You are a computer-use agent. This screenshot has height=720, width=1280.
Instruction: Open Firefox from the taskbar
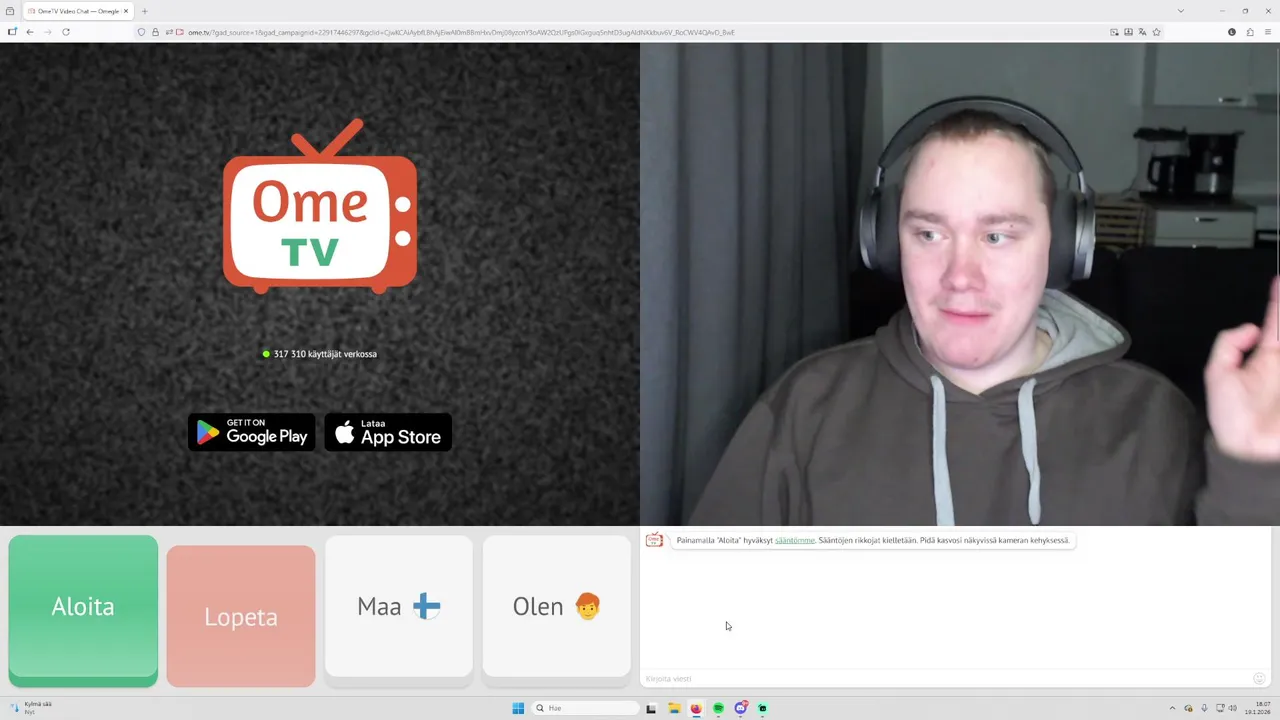(x=696, y=708)
